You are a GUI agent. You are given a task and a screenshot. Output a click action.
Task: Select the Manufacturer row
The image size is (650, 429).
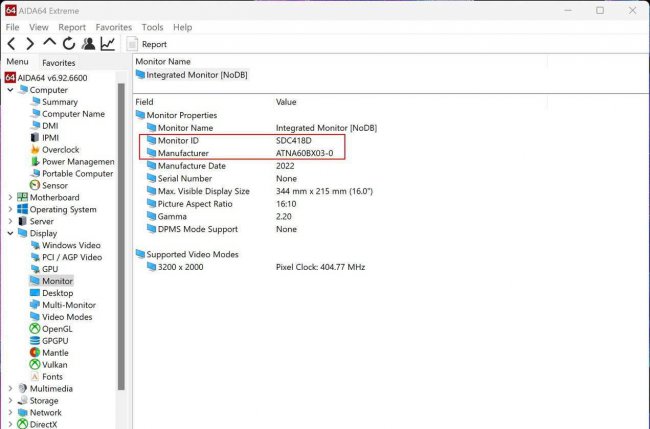[x=242, y=153]
